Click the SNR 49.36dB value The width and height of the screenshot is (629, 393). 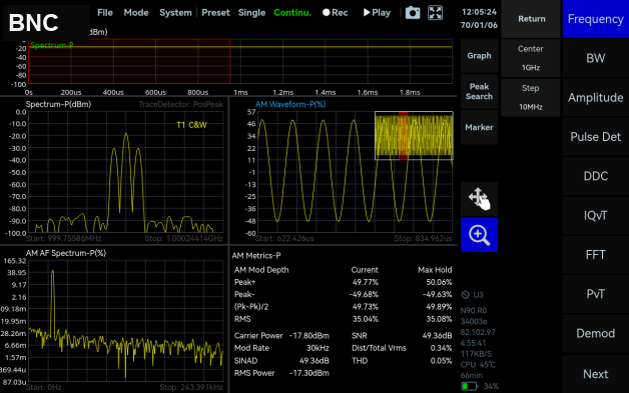[437, 336]
